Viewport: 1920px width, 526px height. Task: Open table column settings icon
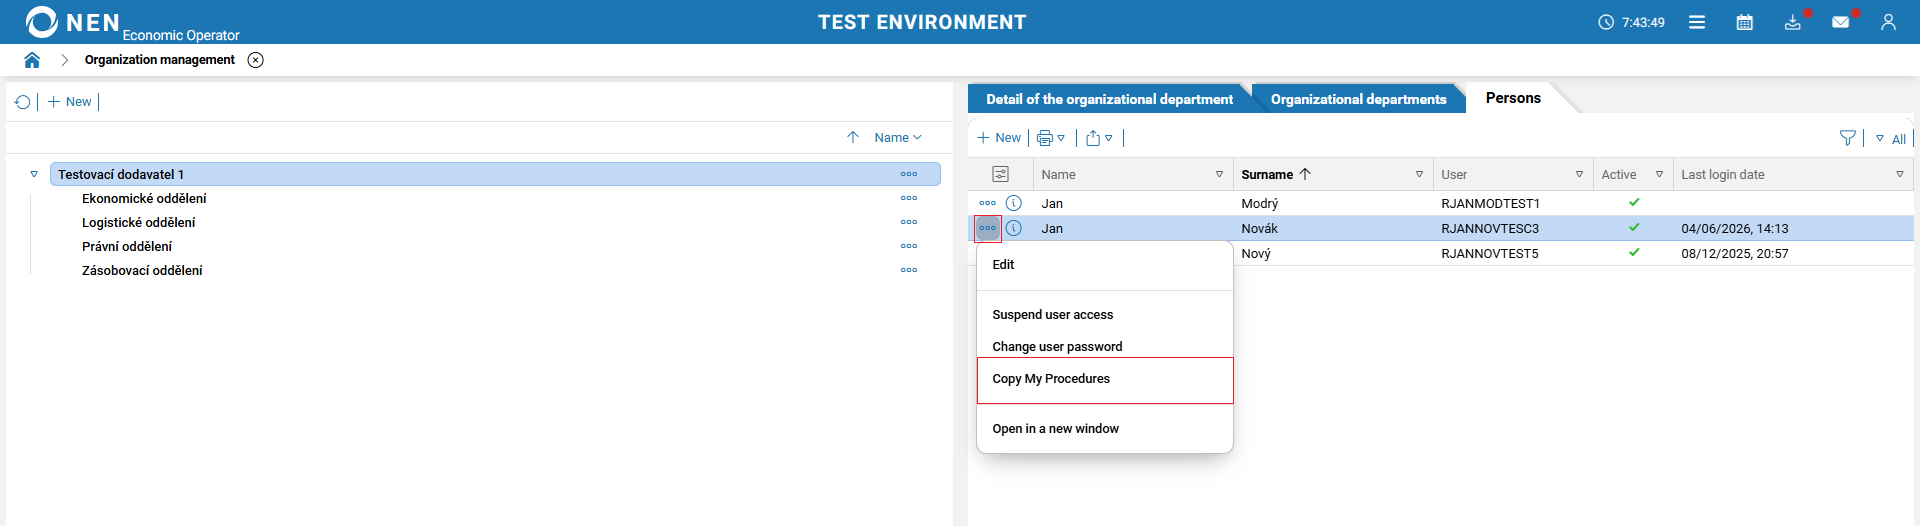pos(1000,174)
